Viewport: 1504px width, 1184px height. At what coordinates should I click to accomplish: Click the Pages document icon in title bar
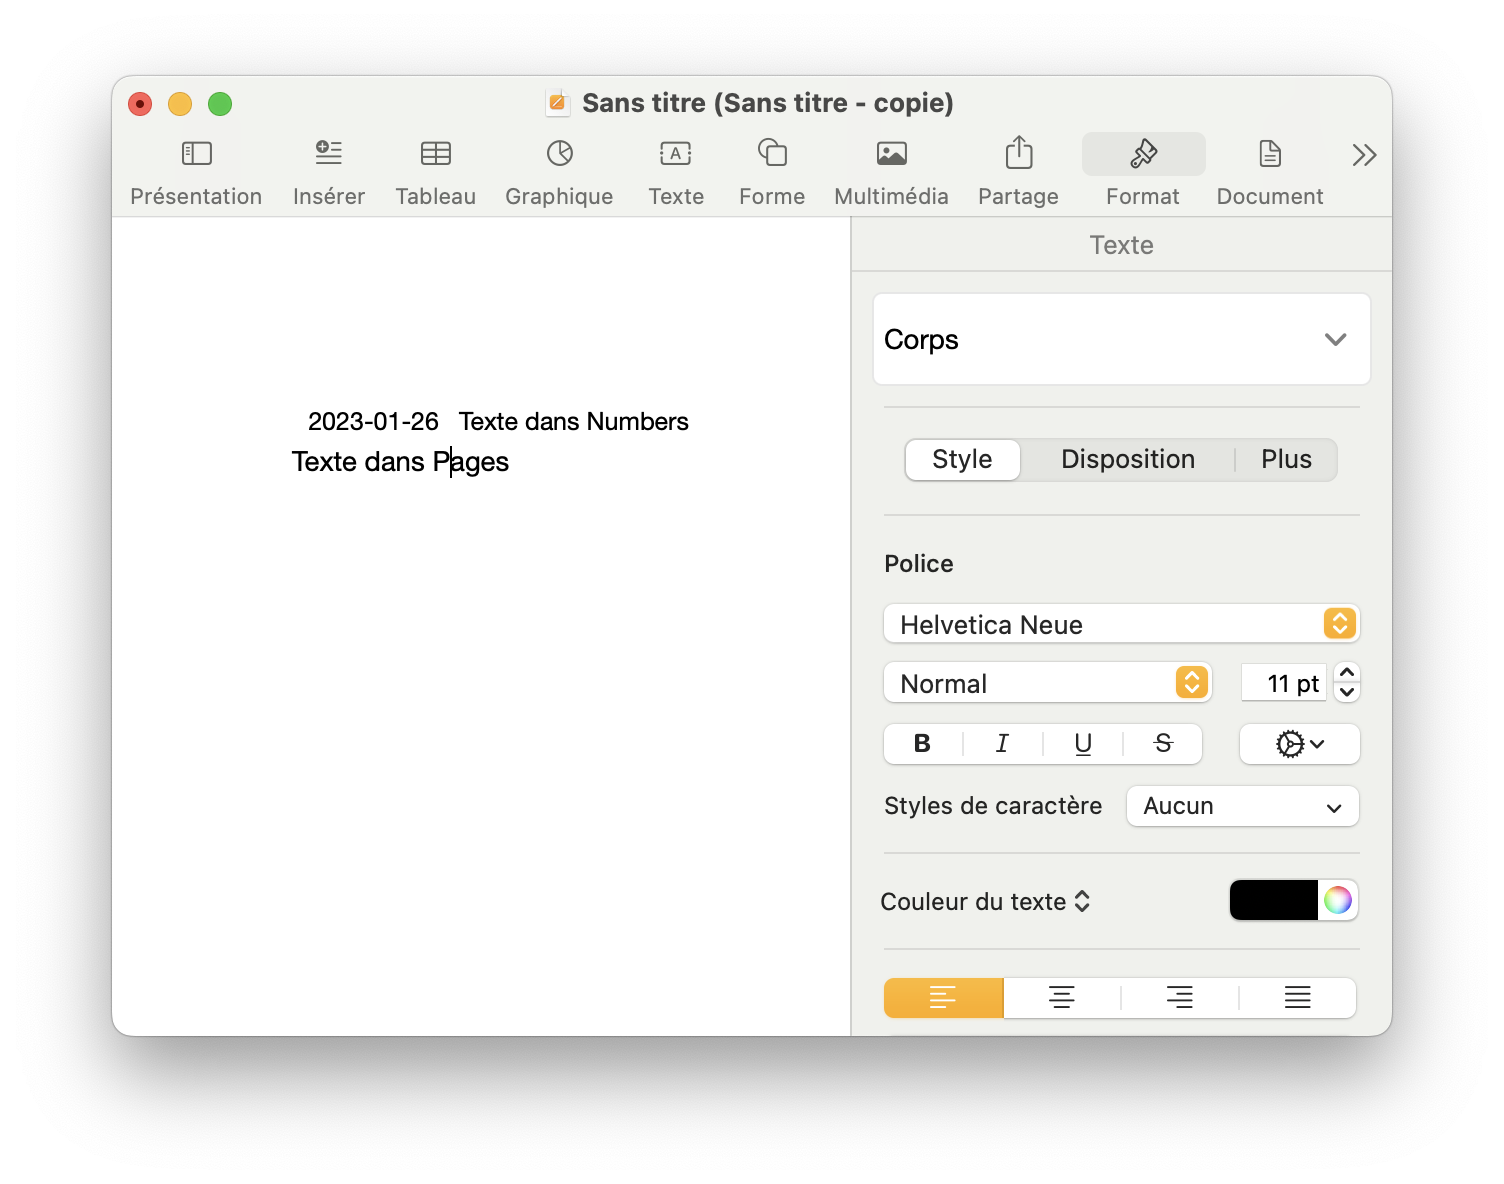(x=557, y=103)
